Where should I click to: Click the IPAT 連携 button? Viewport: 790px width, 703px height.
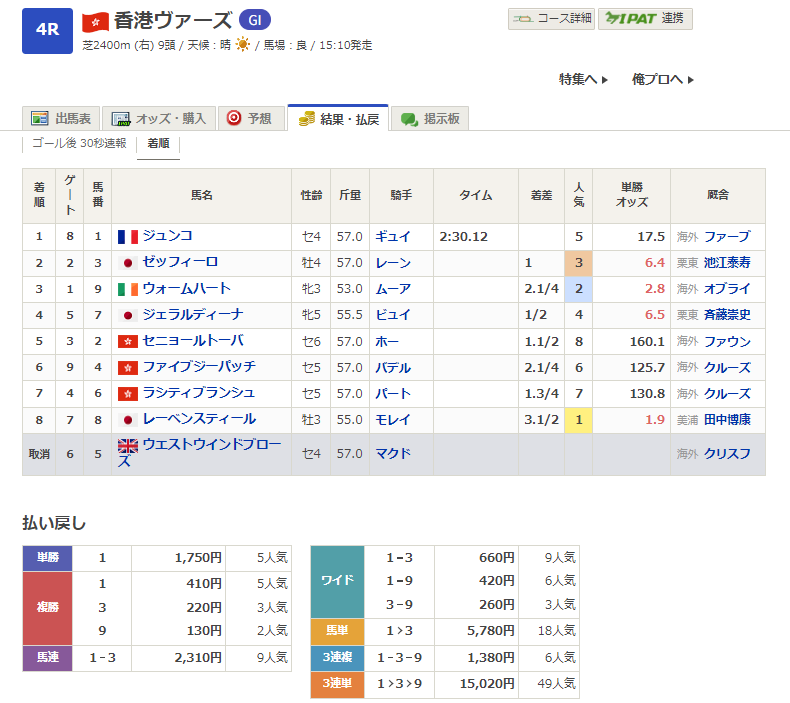(645, 19)
